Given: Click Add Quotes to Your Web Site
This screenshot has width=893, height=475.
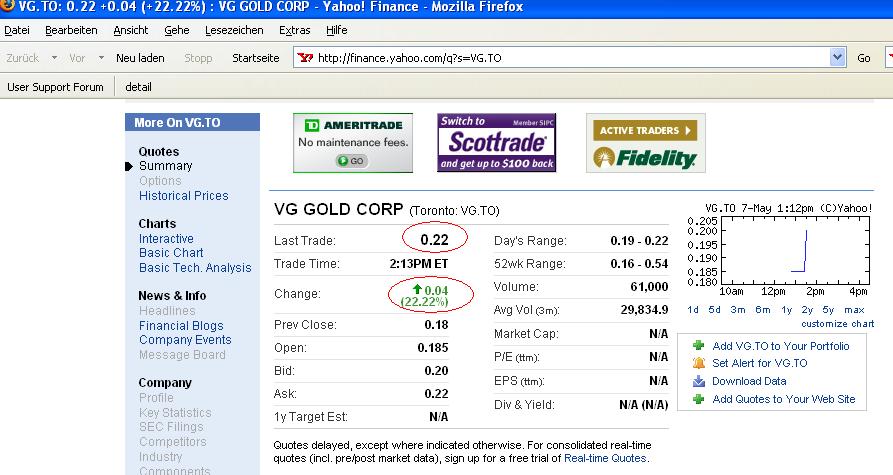Looking at the screenshot, I should [784, 399].
